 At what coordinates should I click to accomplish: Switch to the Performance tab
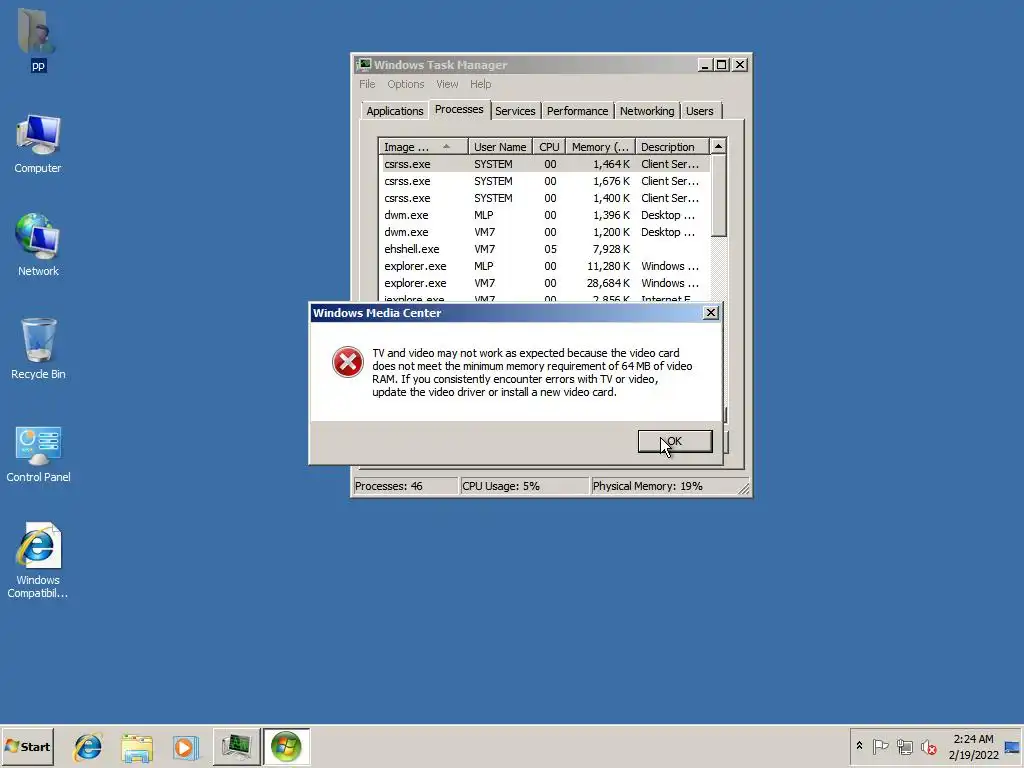point(577,111)
